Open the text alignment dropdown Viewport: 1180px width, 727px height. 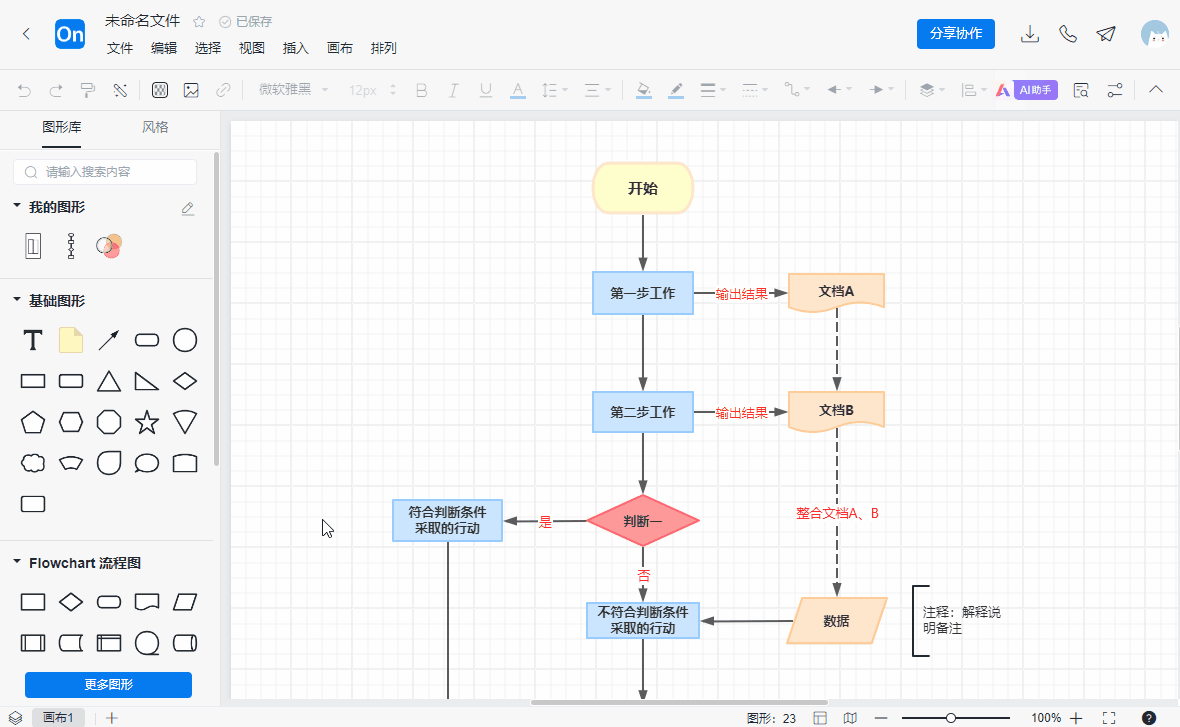[598, 90]
